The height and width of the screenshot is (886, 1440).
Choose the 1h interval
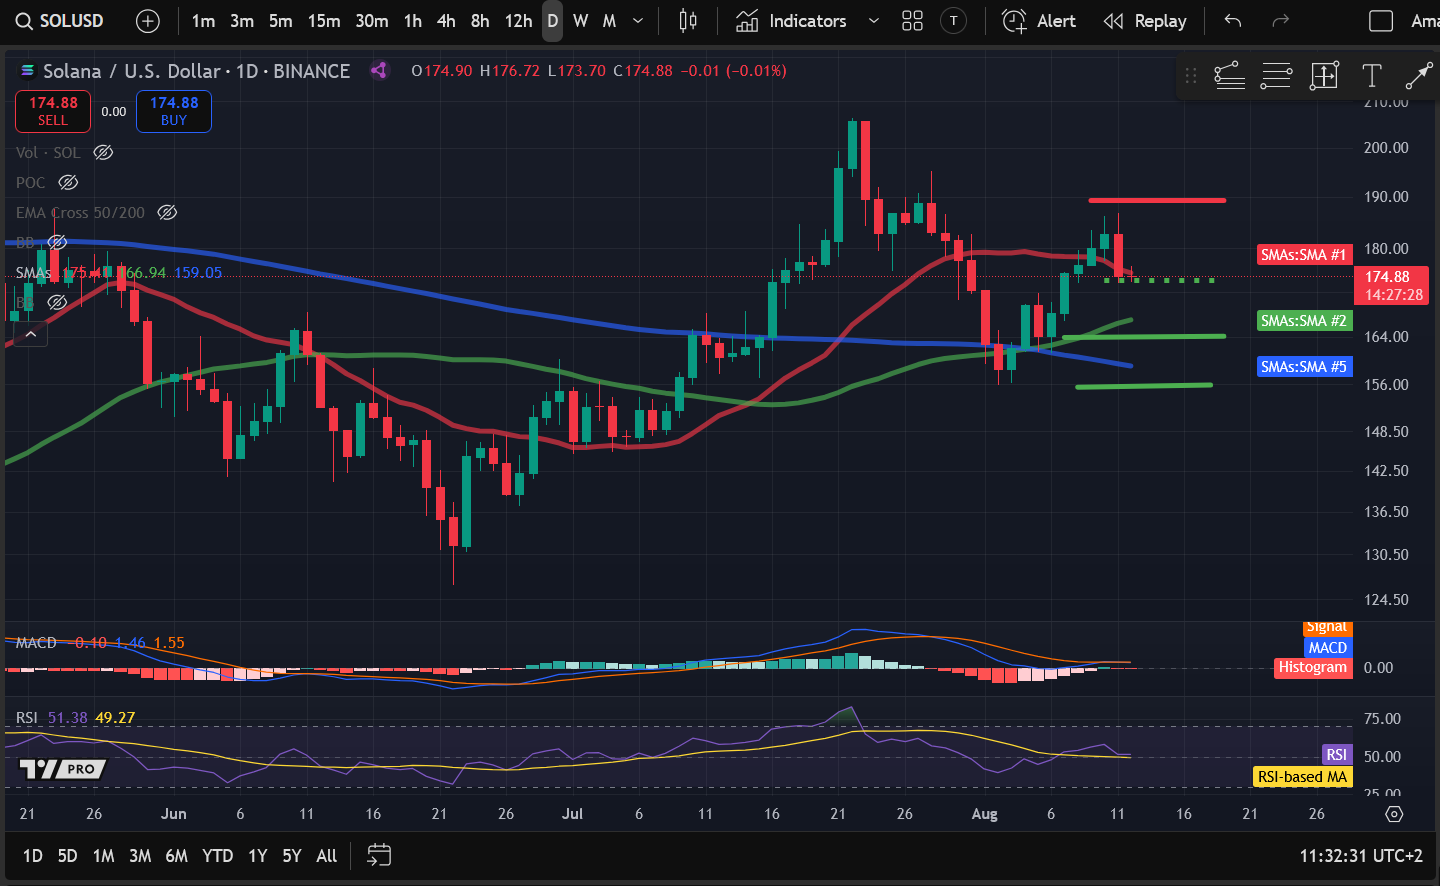pyautogui.click(x=413, y=21)
